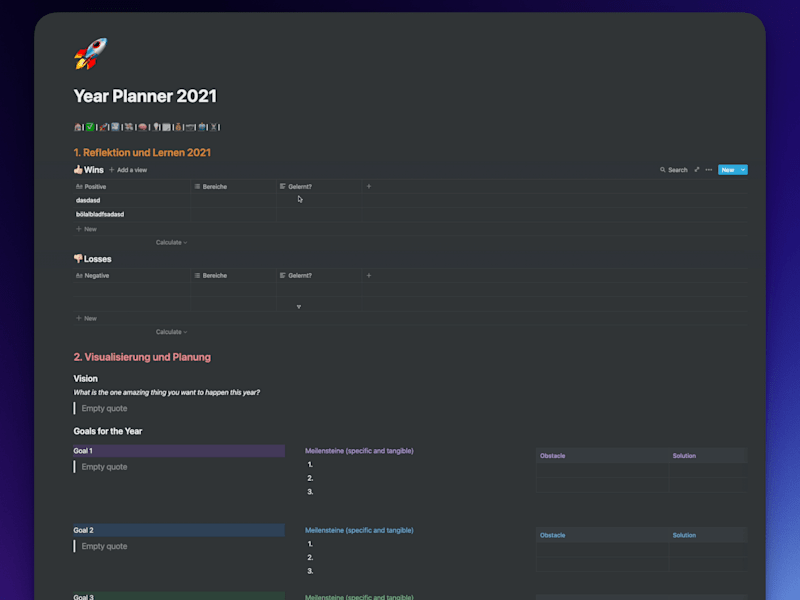Click heading '2. Visualisierung und Planung'

142,357
